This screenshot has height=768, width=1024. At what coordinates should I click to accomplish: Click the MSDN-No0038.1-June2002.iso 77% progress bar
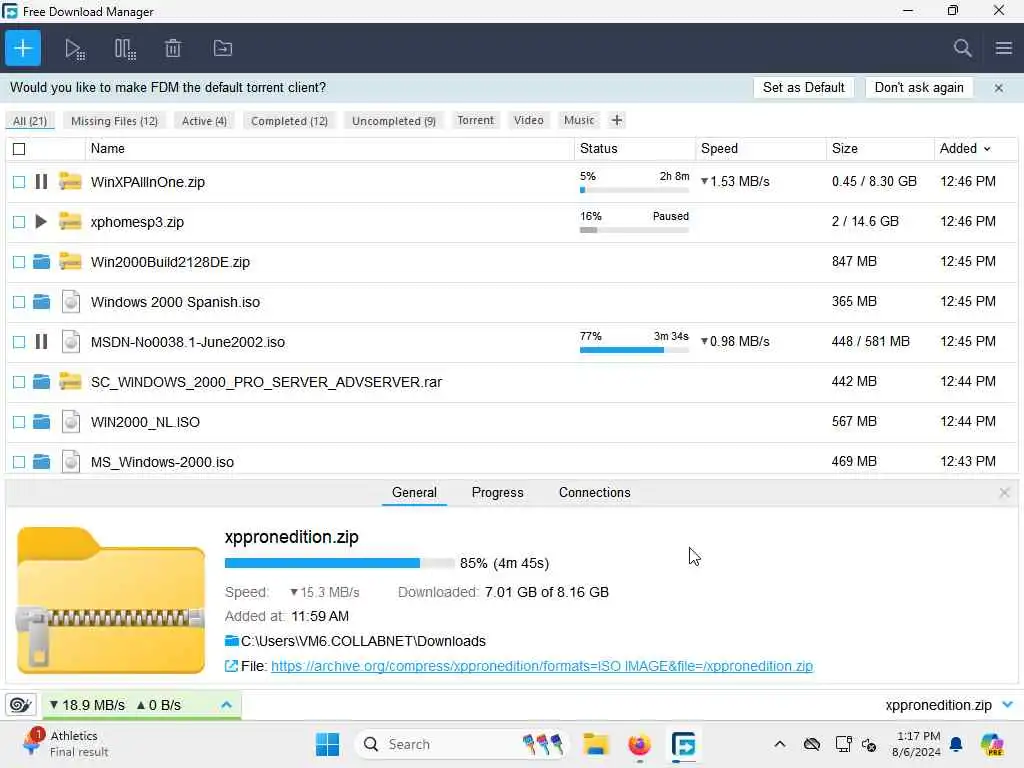pyautogui.click(x=634, y=350)
